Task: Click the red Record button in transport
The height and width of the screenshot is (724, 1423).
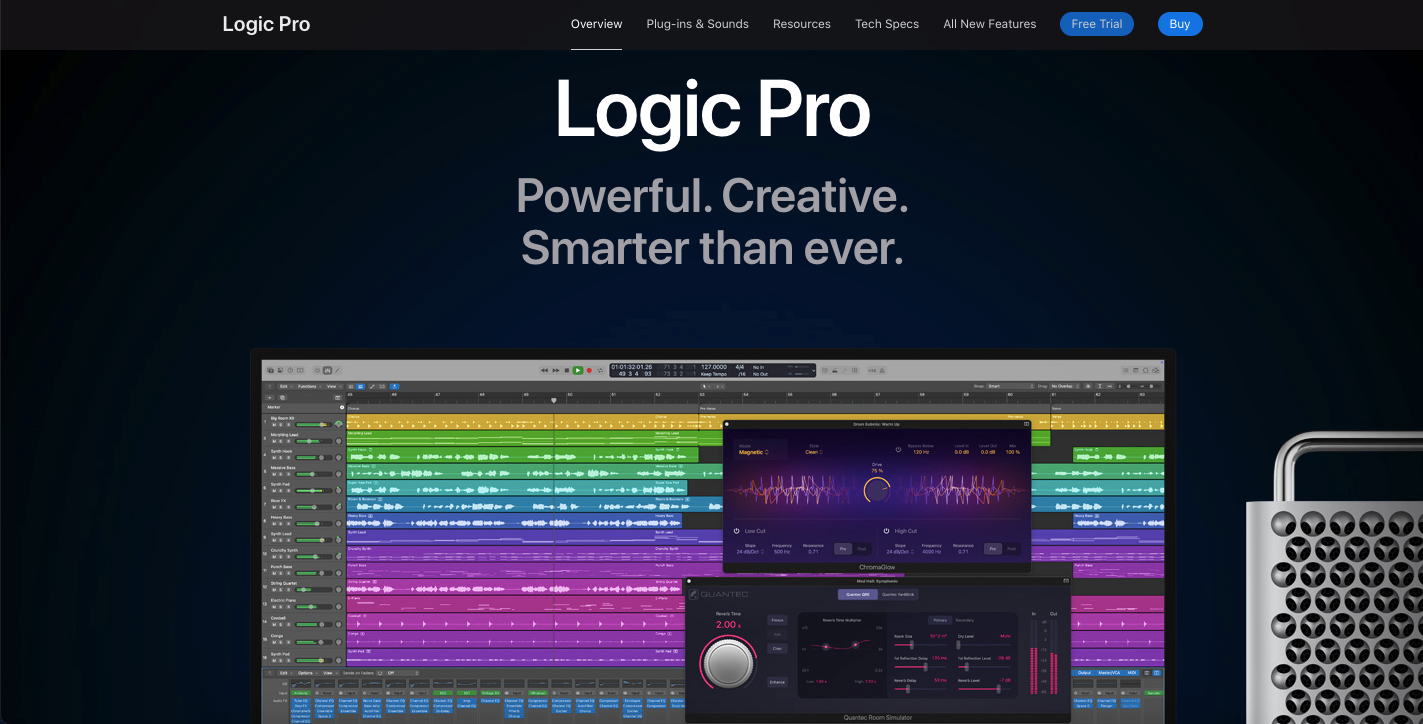Action: click(x=589, y=370)
